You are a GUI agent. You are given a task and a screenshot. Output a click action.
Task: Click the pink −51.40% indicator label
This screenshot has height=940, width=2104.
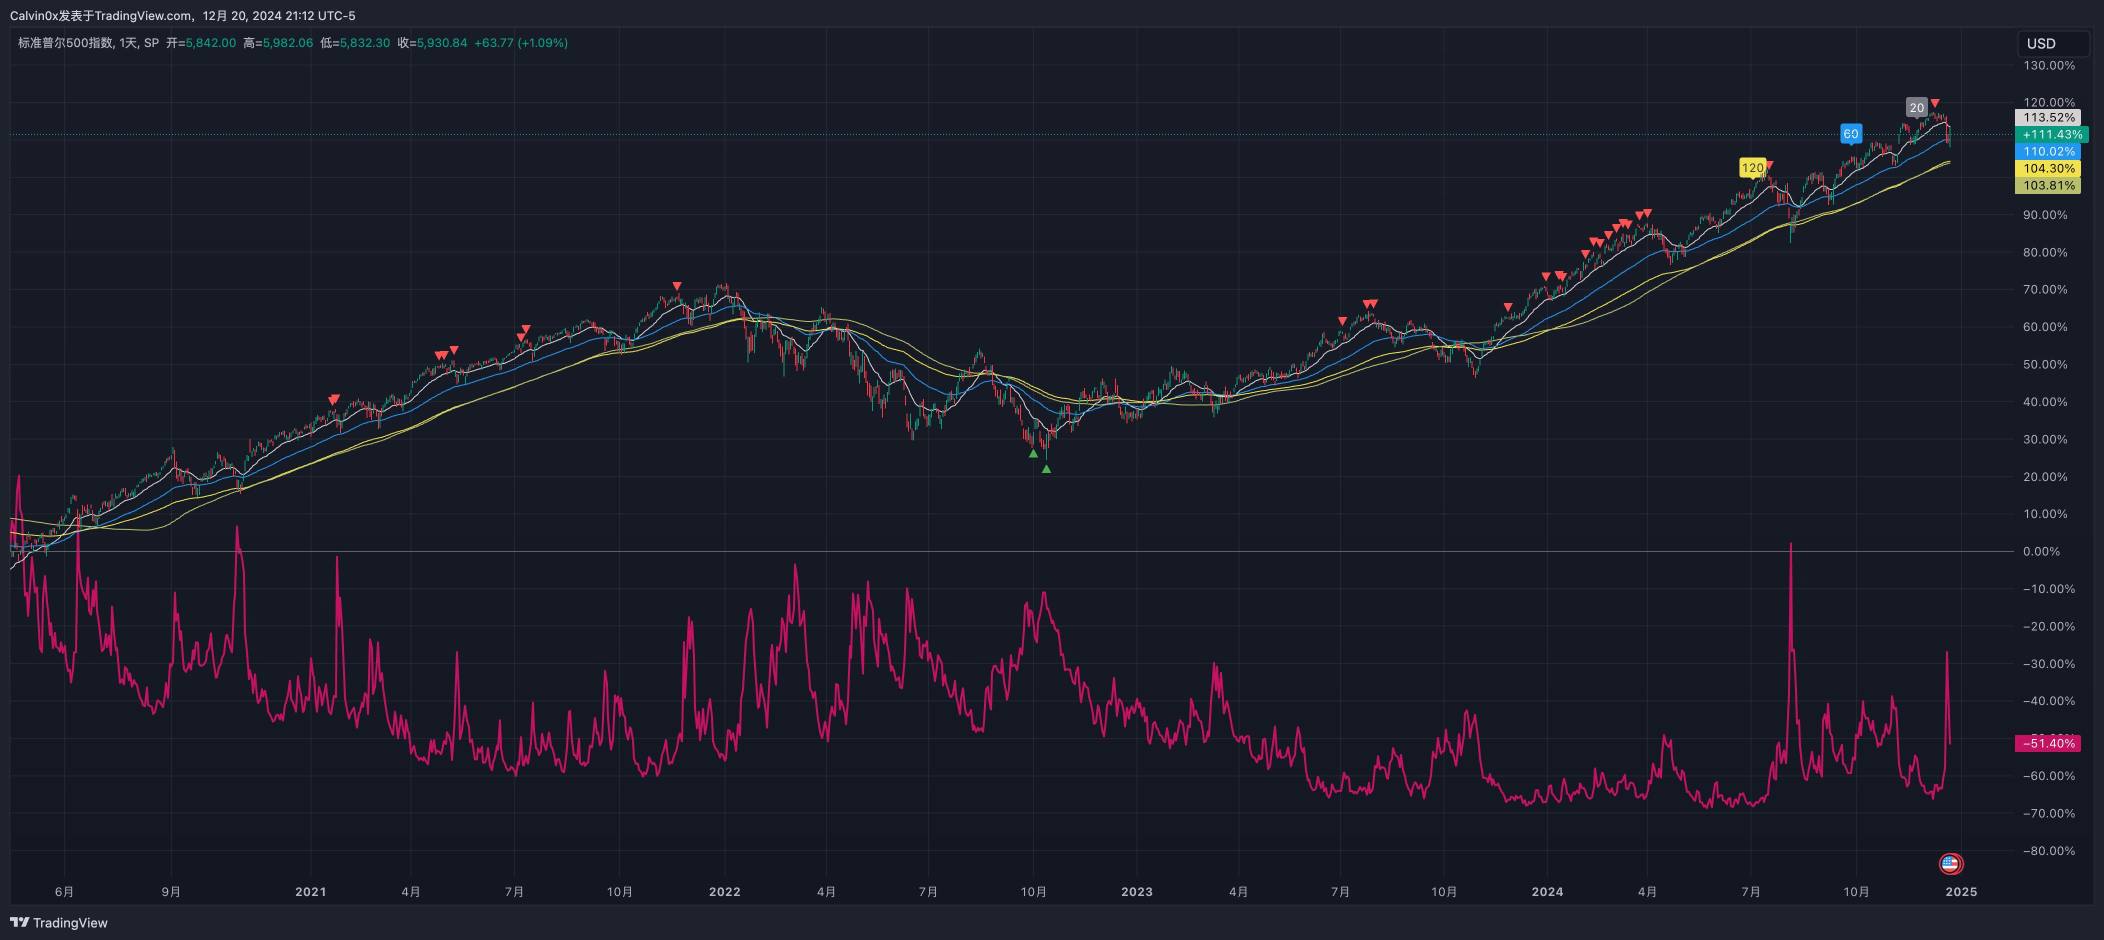point(2048,743)
